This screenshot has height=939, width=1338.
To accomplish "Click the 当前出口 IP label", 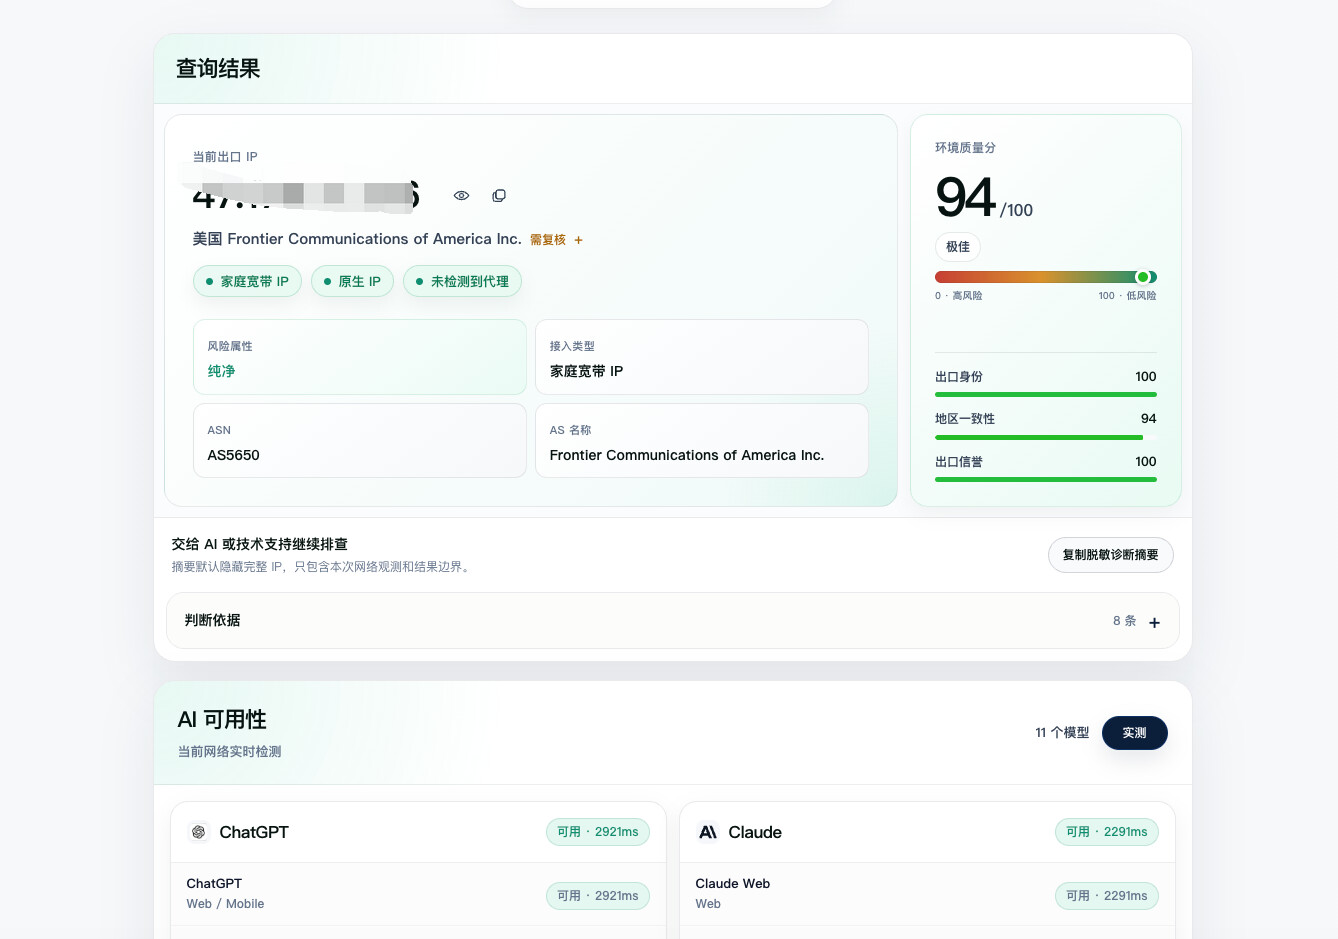I will (x=225, y=157).
